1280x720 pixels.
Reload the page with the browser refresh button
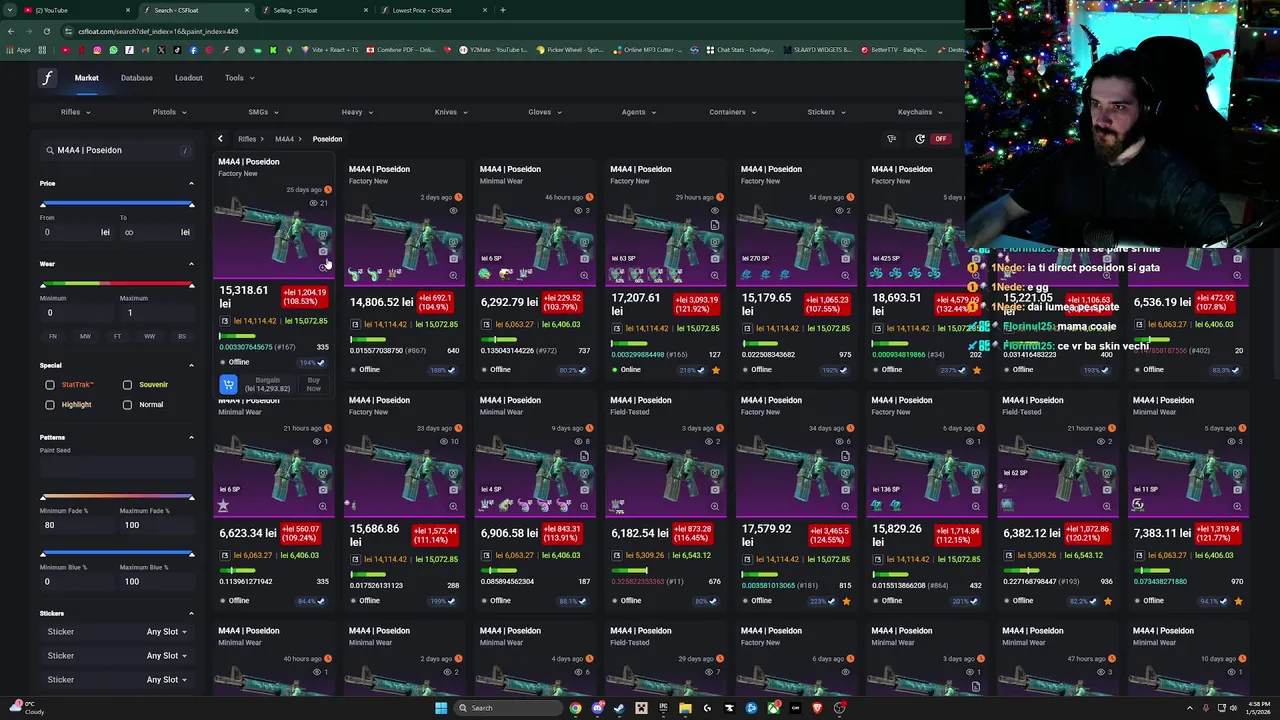tap(46, 31)
